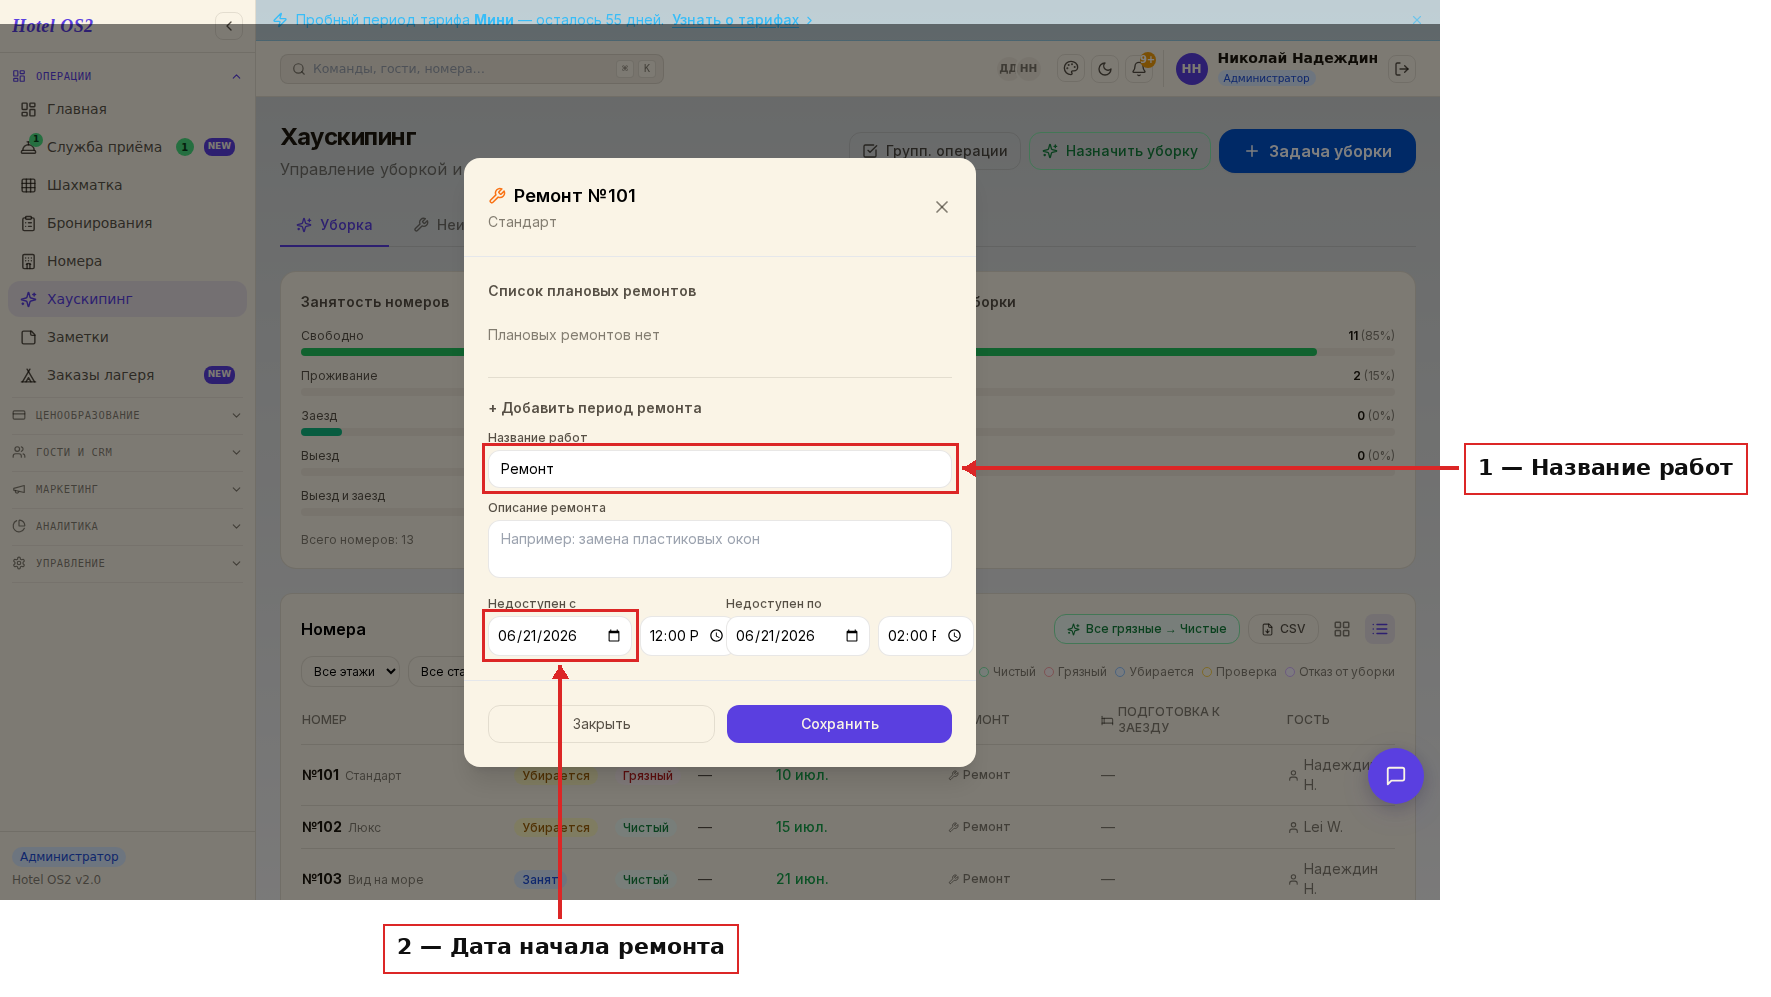This screenshot has height=997, width=1771.
Task: Click the Закрыть button
Action: (601, 724)
